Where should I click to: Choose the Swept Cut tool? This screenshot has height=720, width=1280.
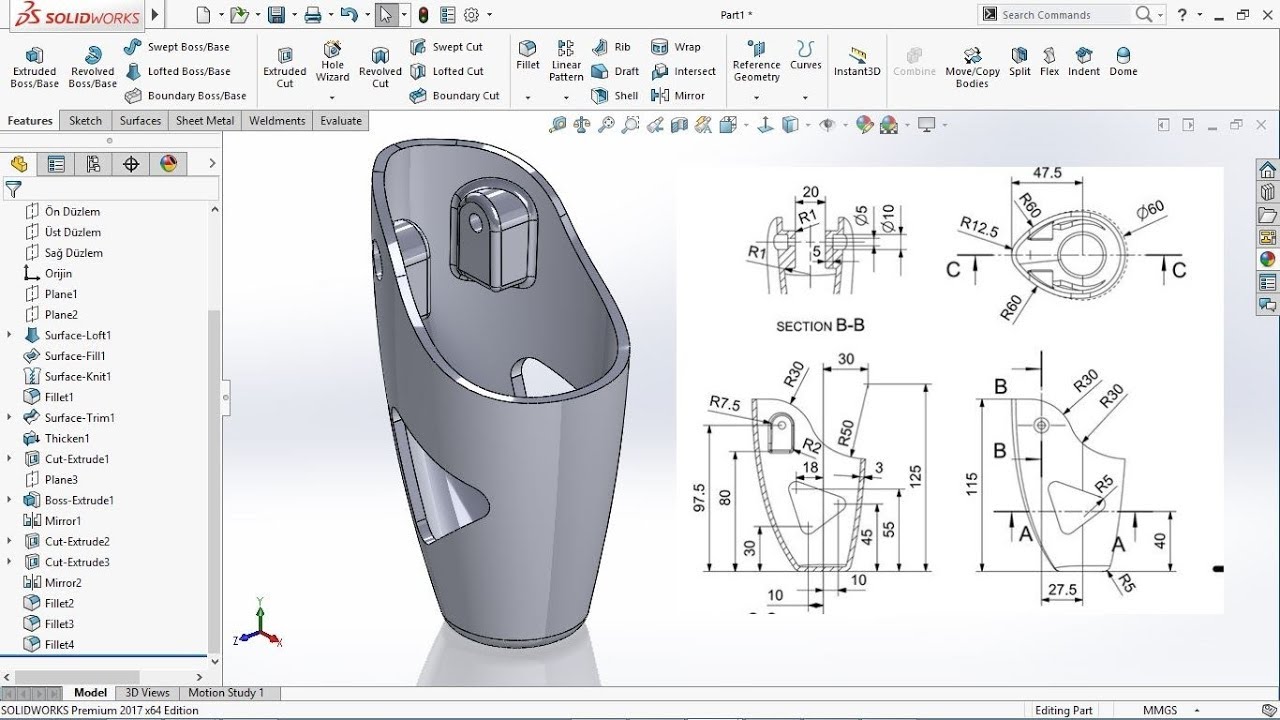[x=446, y=47]
